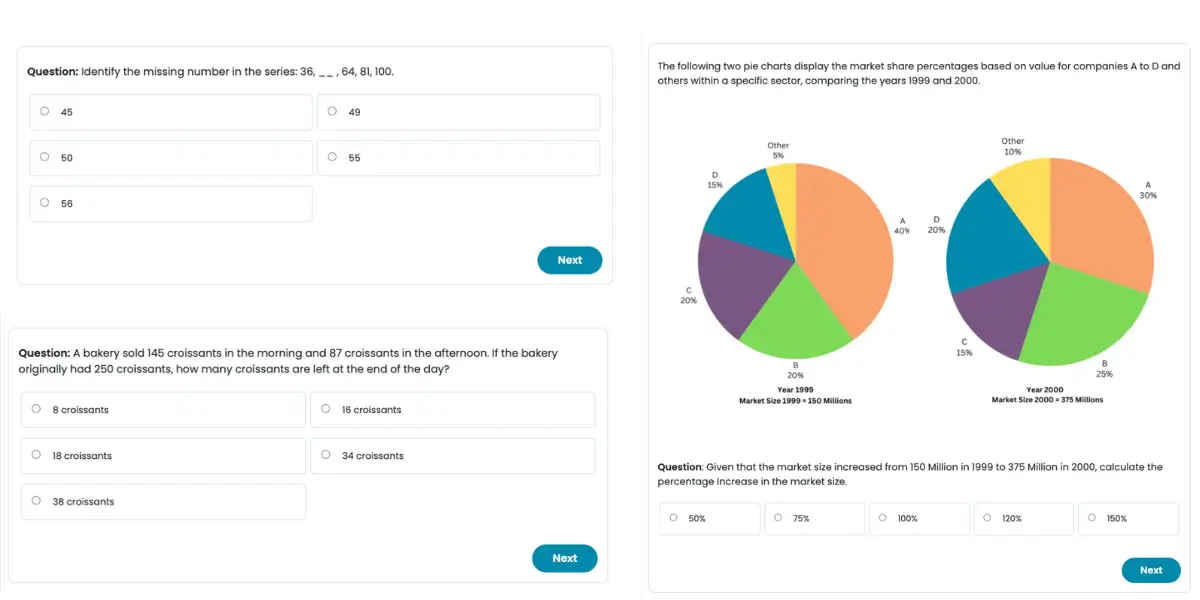Choose 49 as the missing number
Viewport: 1200px width, 600px height.
tap(332, 112)
